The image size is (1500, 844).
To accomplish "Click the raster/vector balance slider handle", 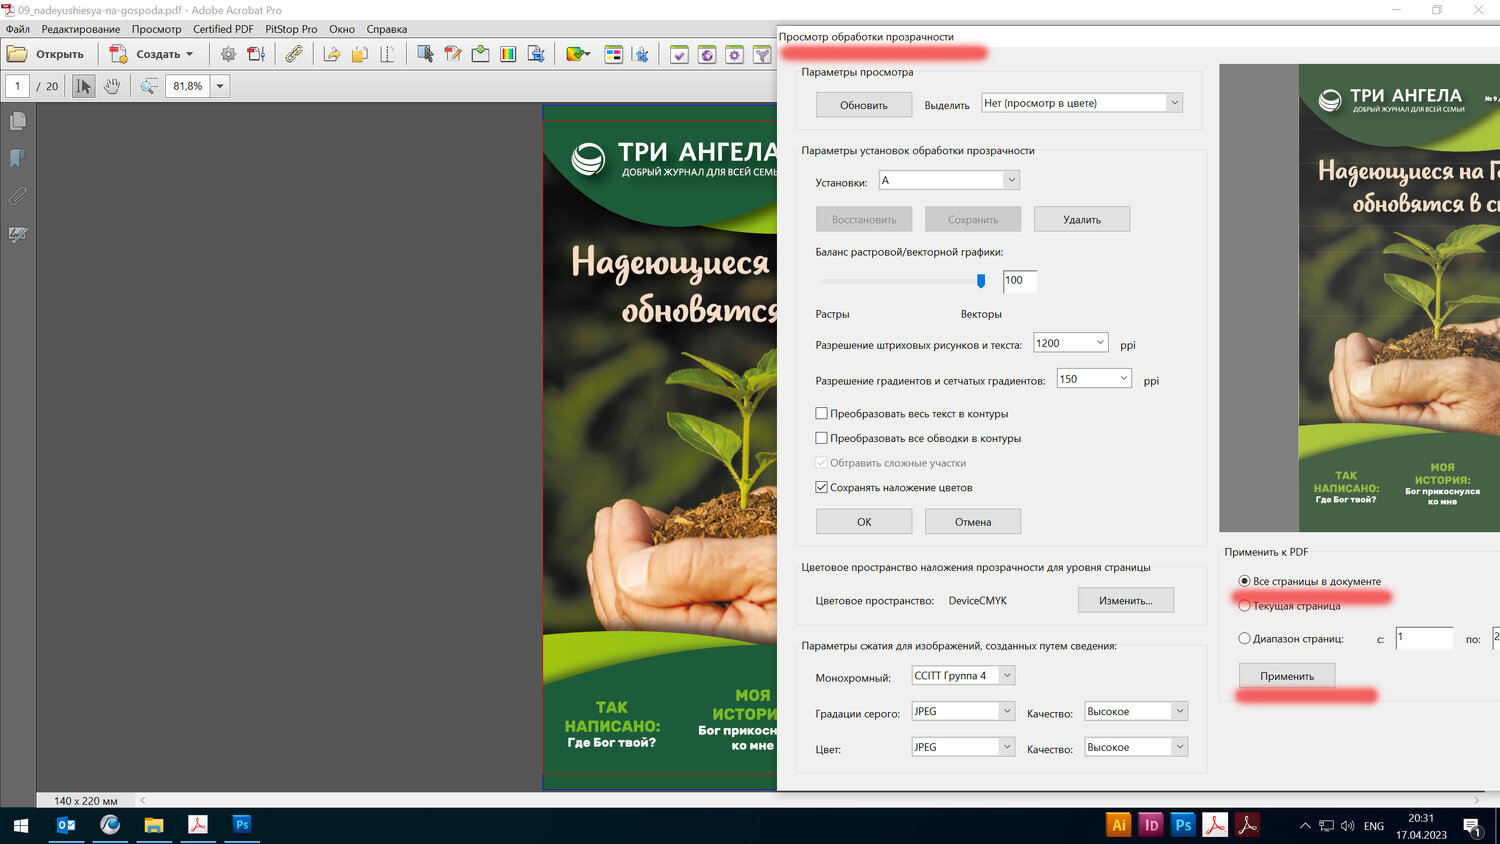I will coord(981,281).
